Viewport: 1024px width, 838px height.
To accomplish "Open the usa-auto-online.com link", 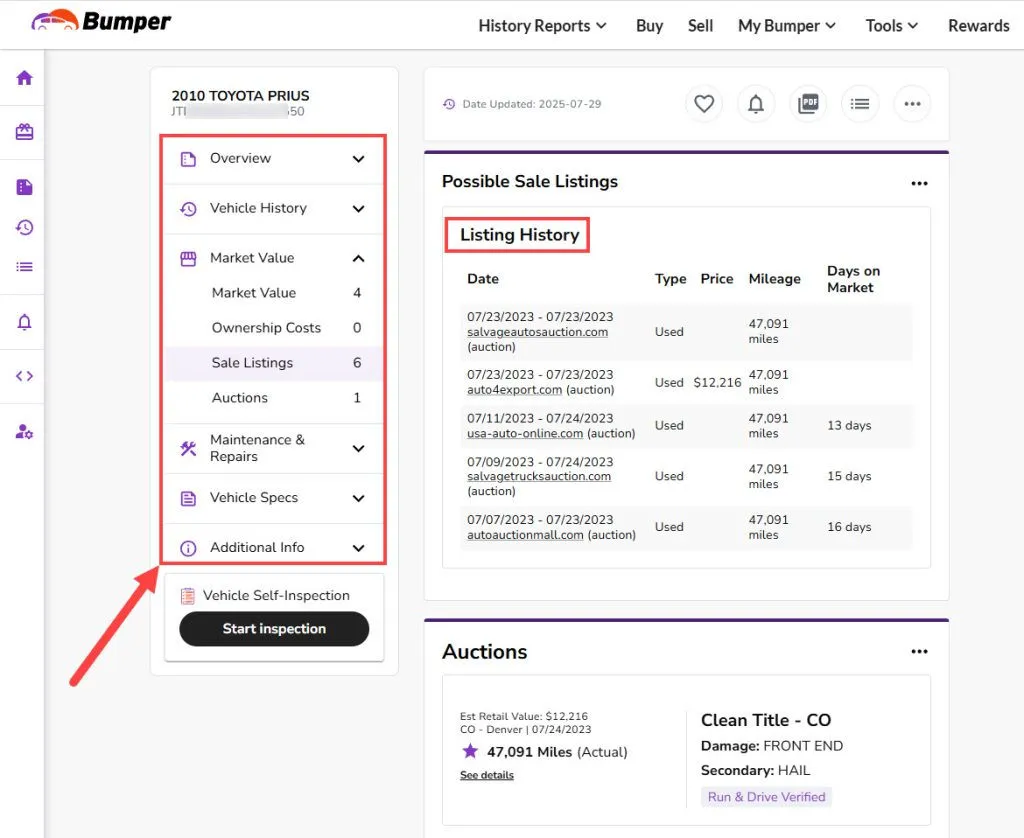I will pyautogui.click(x=525, y=434).
